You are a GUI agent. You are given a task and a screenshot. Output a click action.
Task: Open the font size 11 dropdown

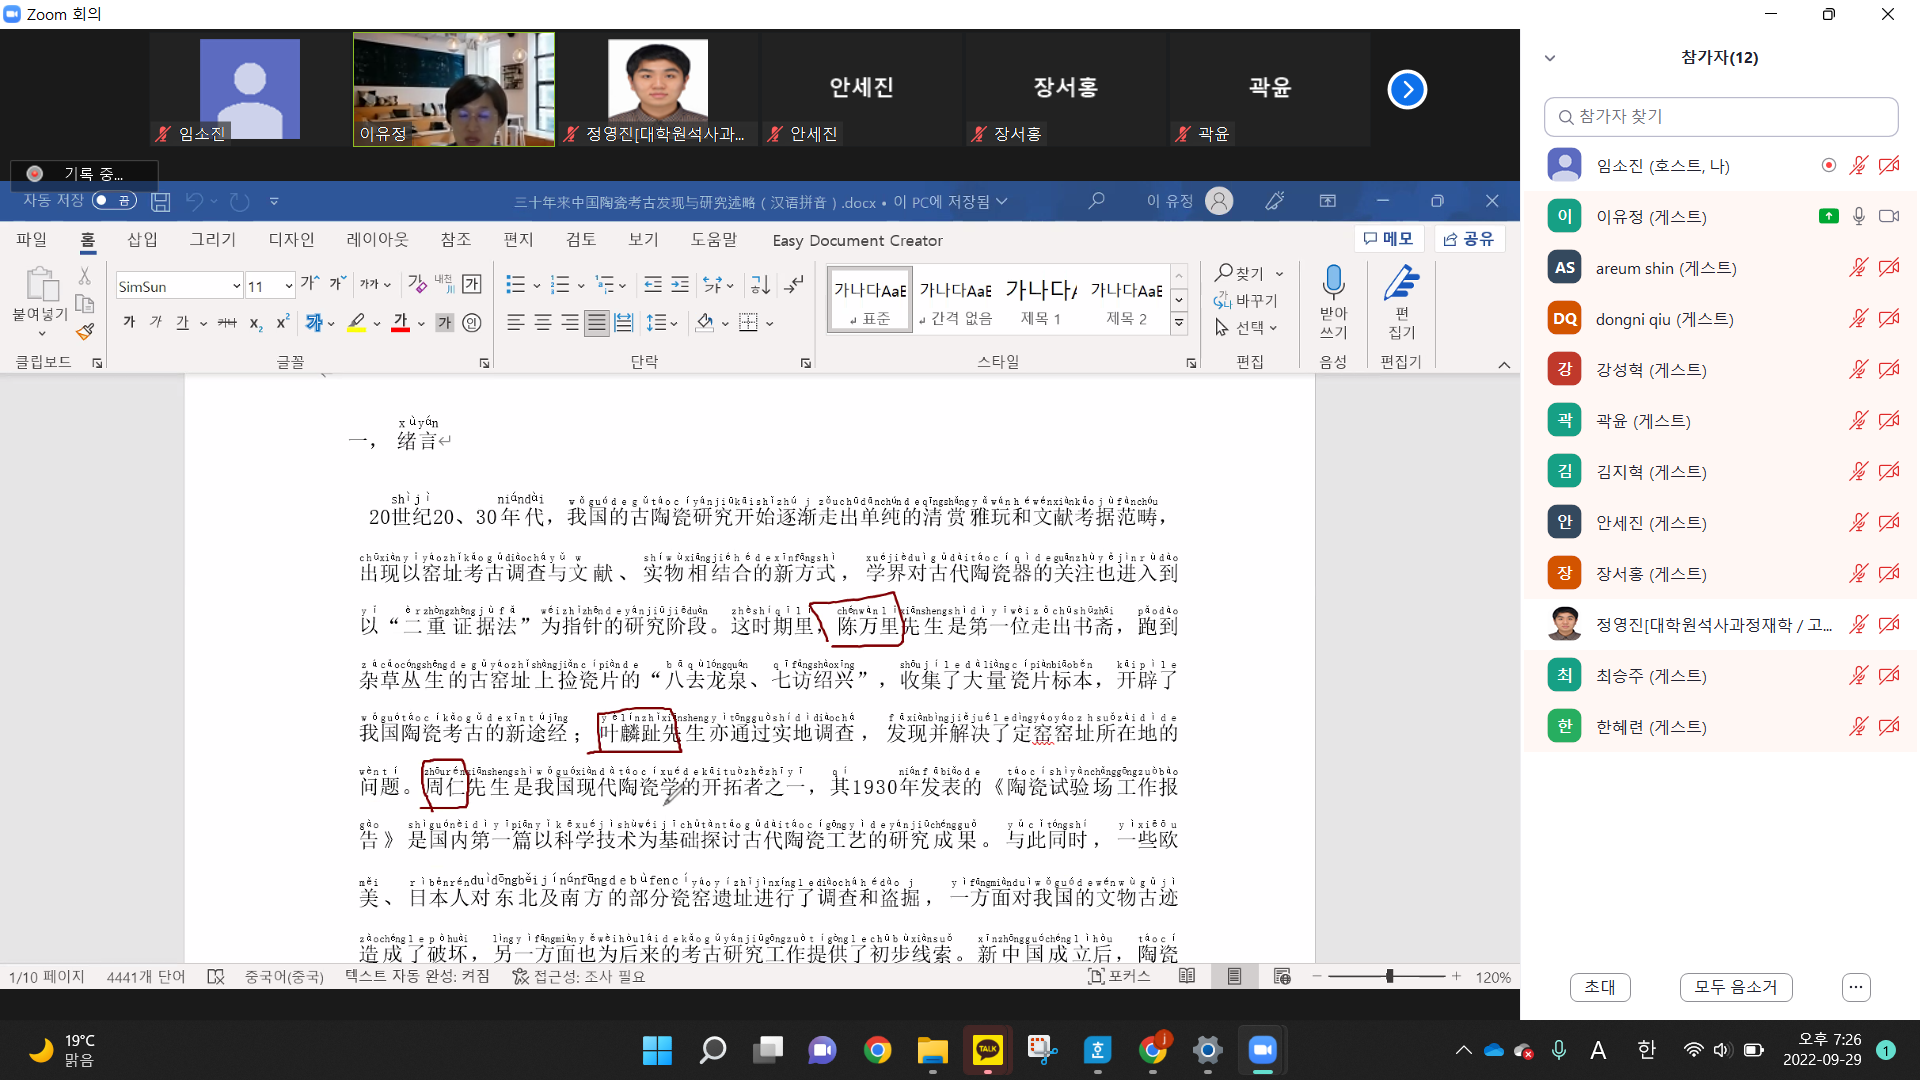(x=288, y=286)
